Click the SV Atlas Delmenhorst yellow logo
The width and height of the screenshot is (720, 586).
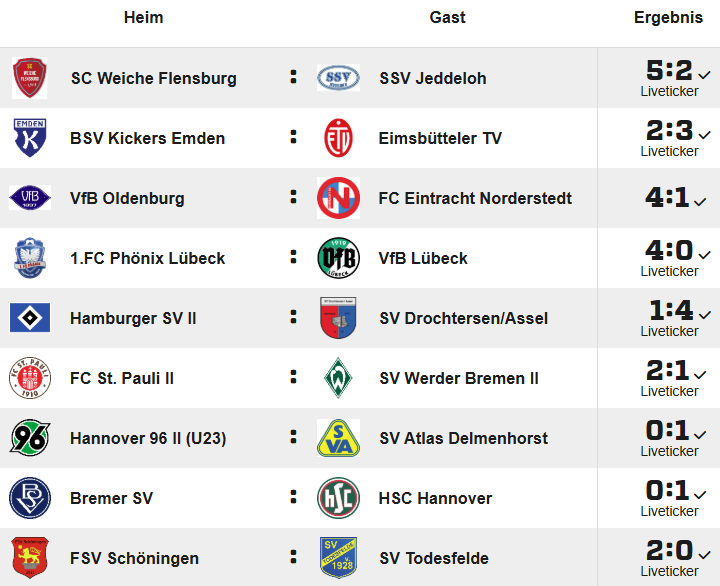pyautogui.click(x=338, y=438)
